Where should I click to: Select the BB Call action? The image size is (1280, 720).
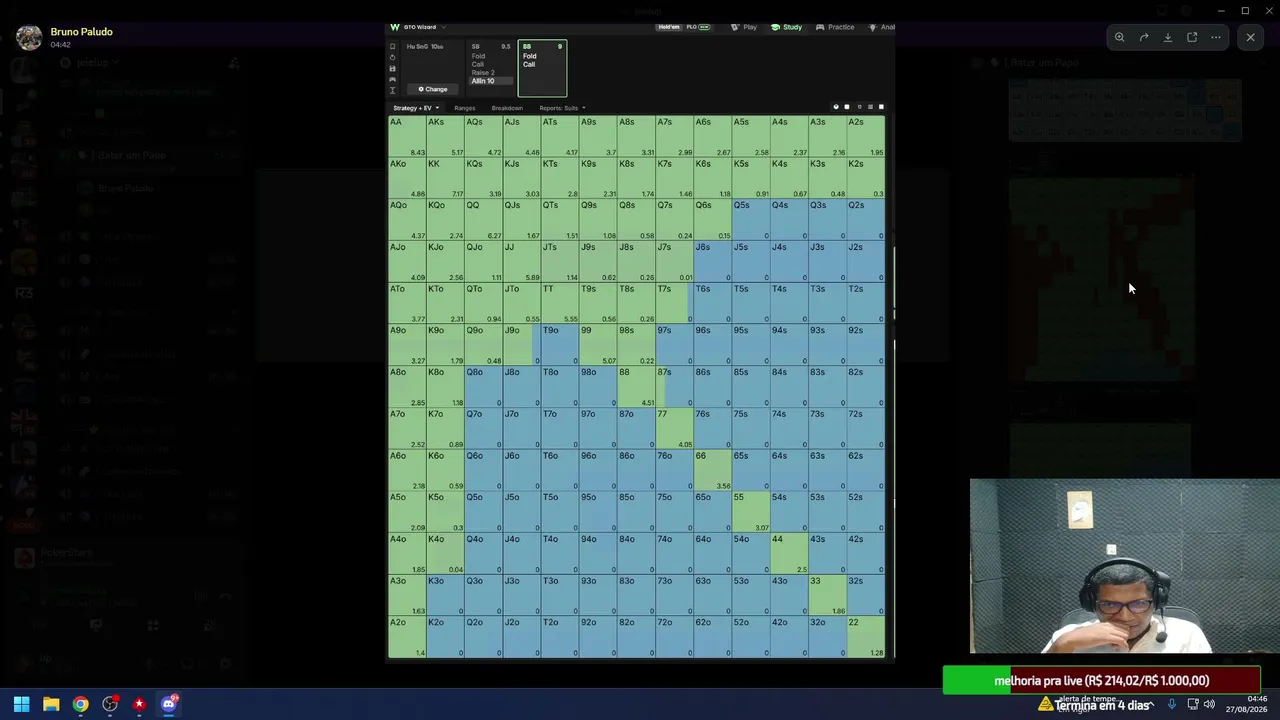pyautogui.click(x=529, y=64)
